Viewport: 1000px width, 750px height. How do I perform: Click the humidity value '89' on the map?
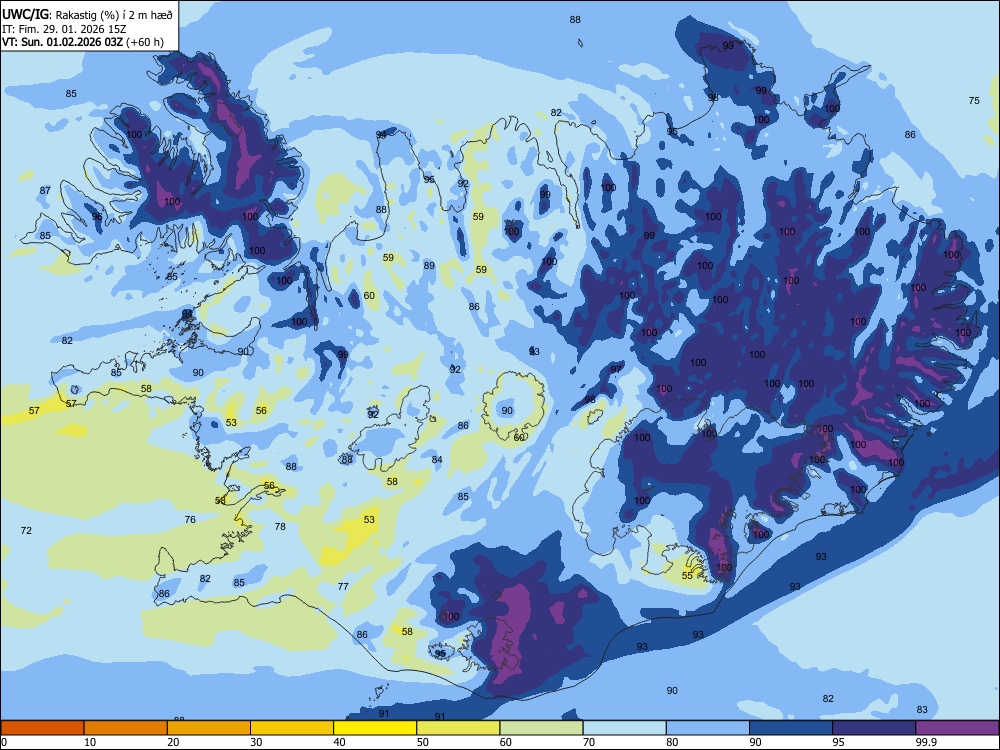tap(429, 266)
